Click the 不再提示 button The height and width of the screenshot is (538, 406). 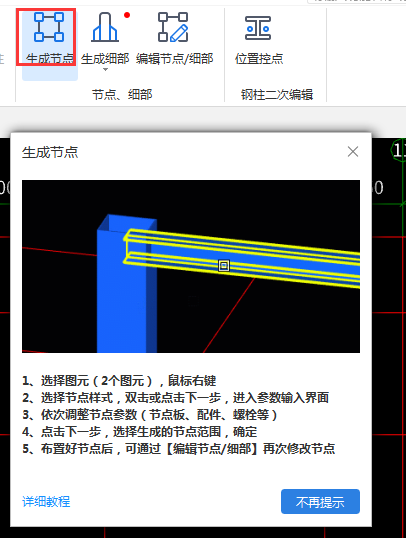320,502
